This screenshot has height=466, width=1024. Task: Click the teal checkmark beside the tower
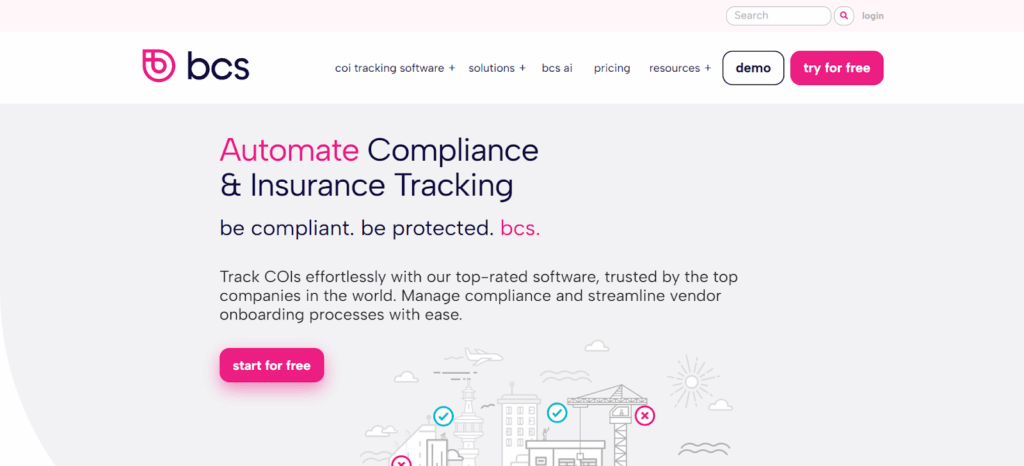tap(443, 415)
